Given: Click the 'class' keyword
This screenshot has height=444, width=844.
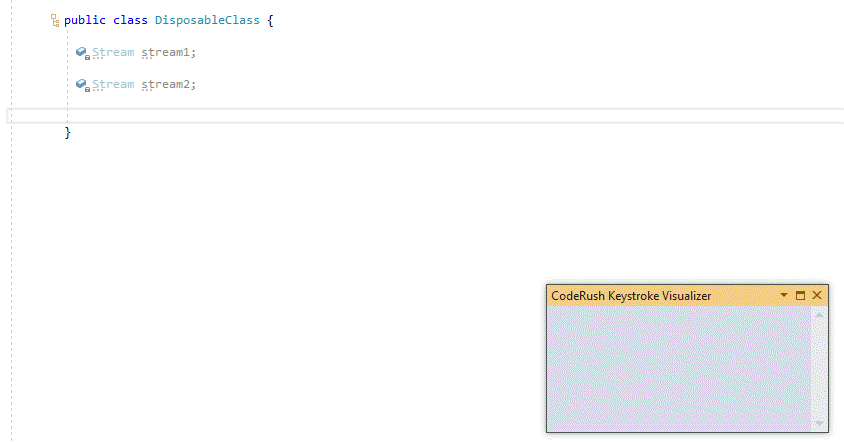Looking at the screenshot, I should [130, 20].
